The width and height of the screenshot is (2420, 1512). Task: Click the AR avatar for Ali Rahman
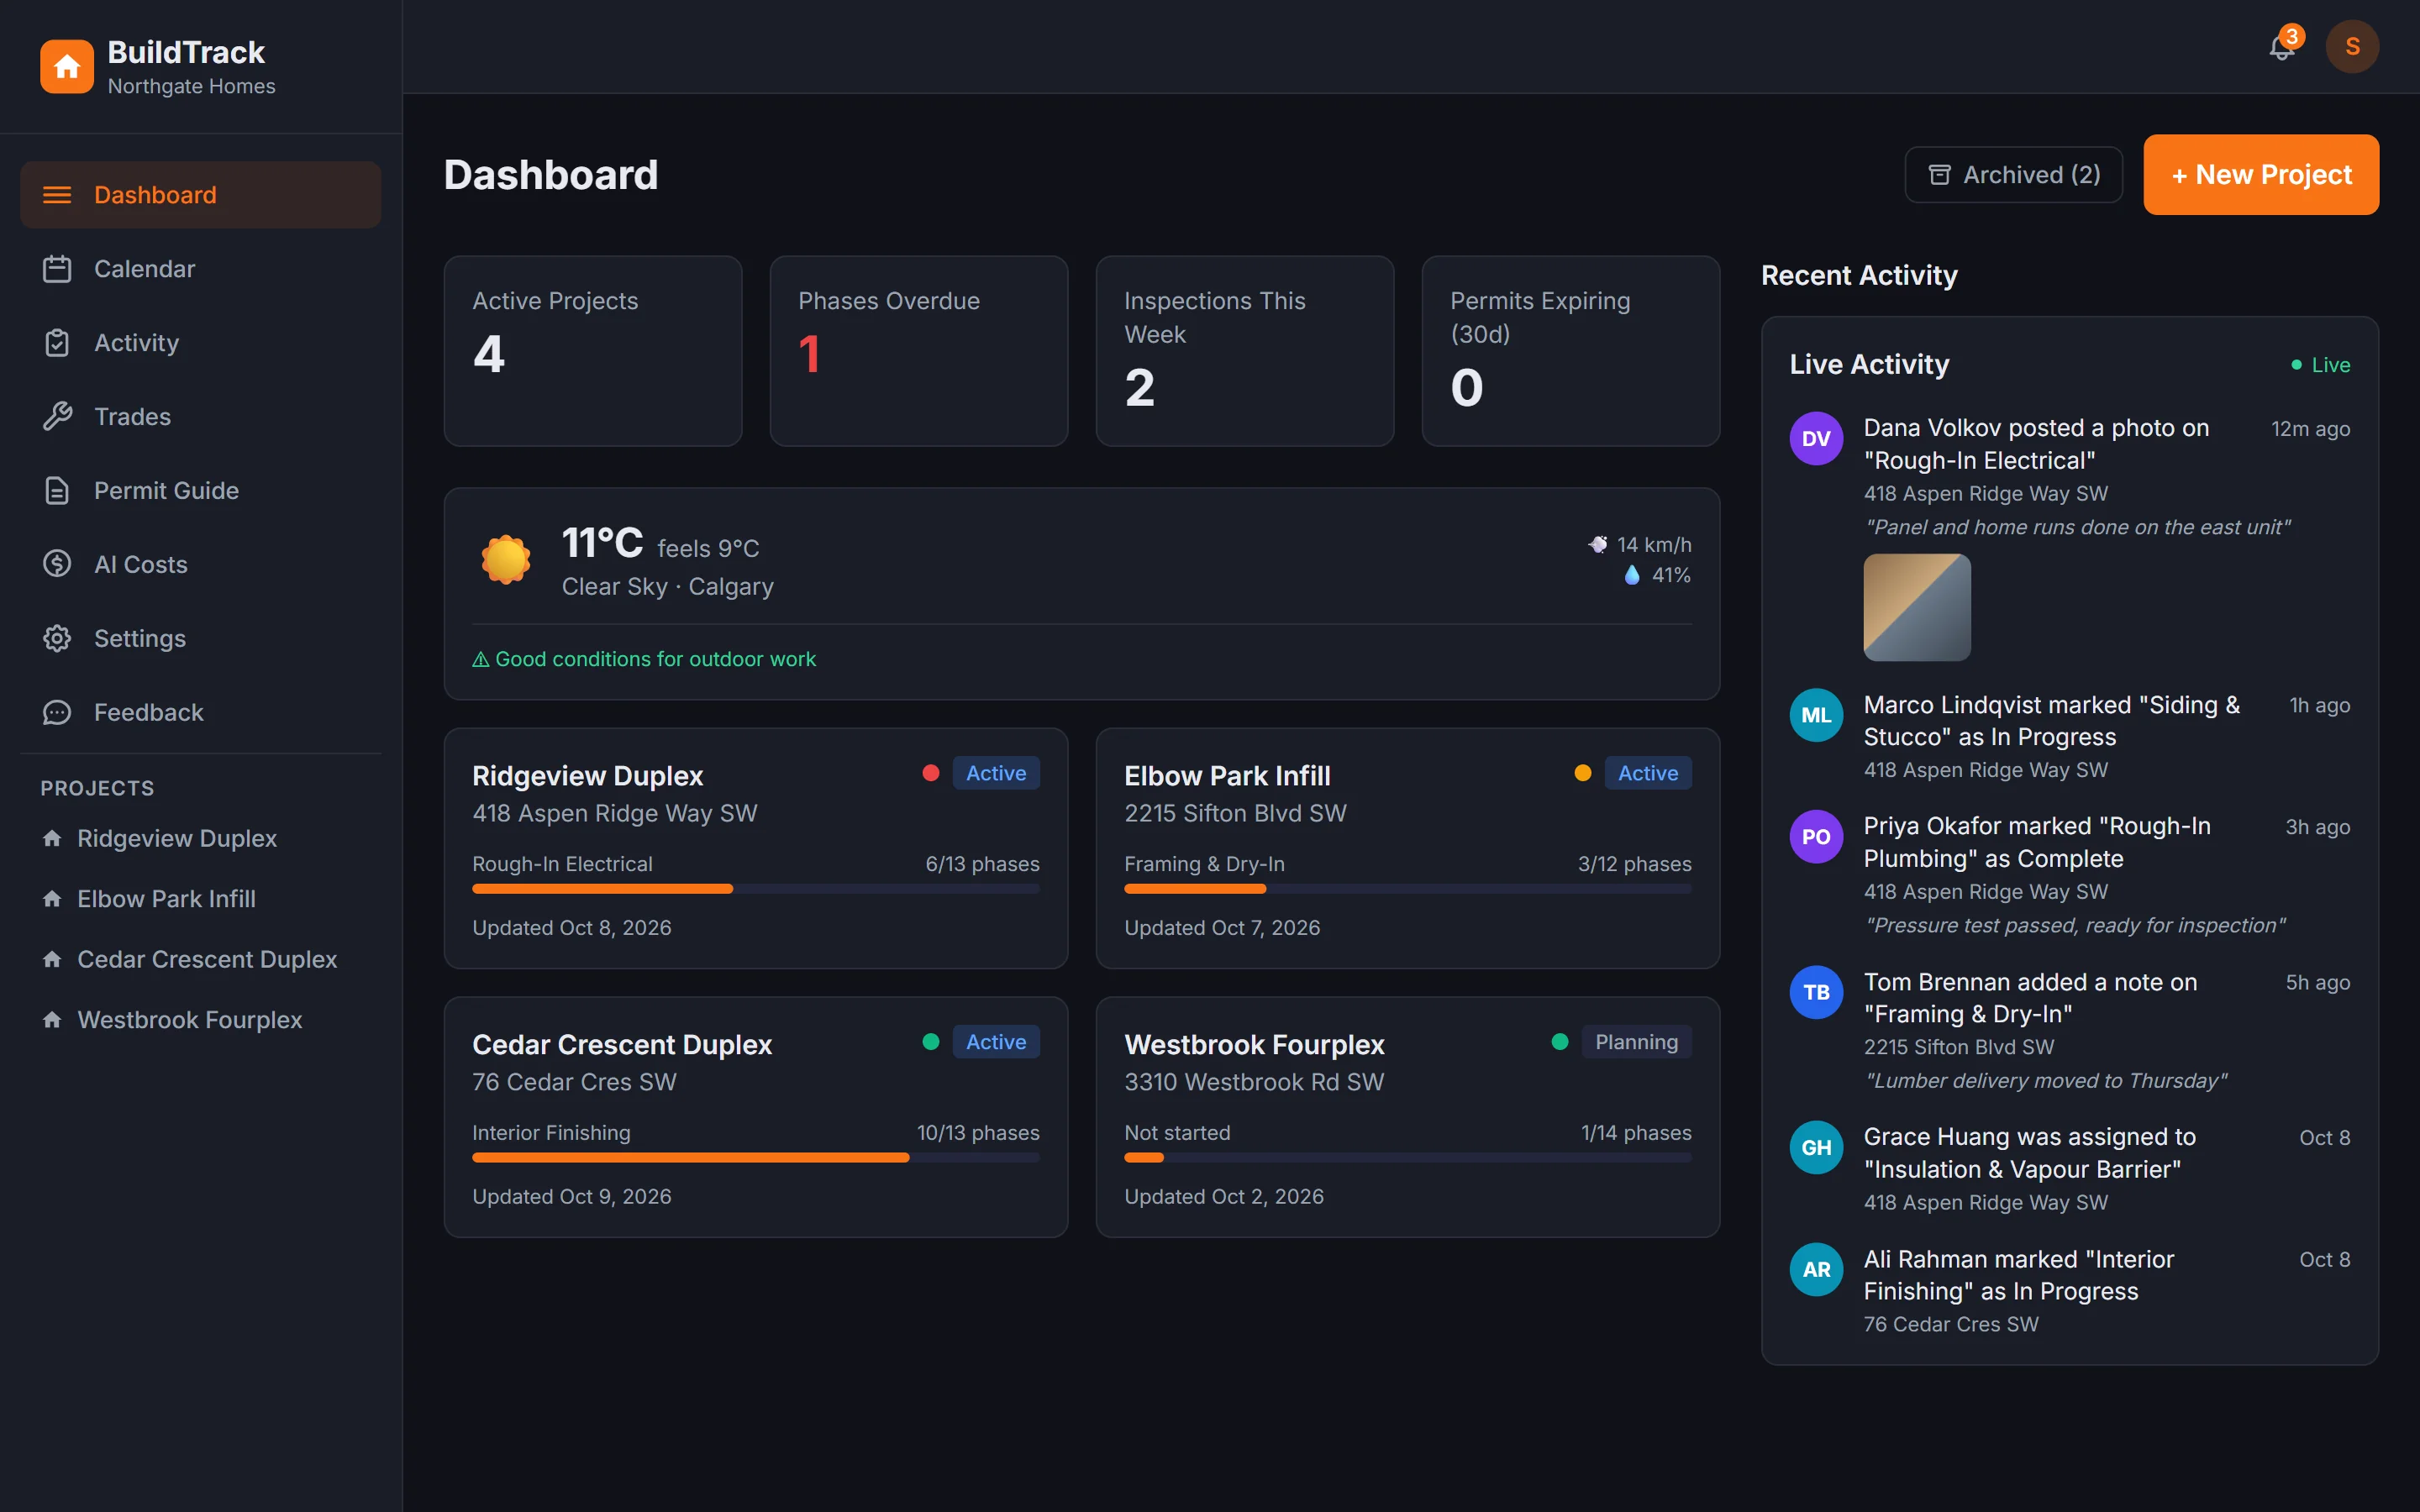tap(1816, 1269)
